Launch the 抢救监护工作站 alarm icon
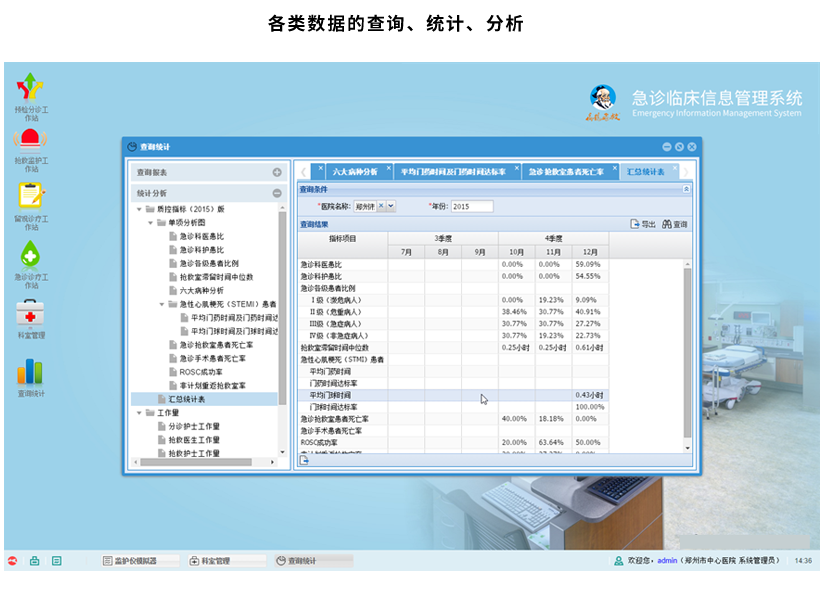Image resolution: width=827 pixels, height=594 pixels. point(32,140)
